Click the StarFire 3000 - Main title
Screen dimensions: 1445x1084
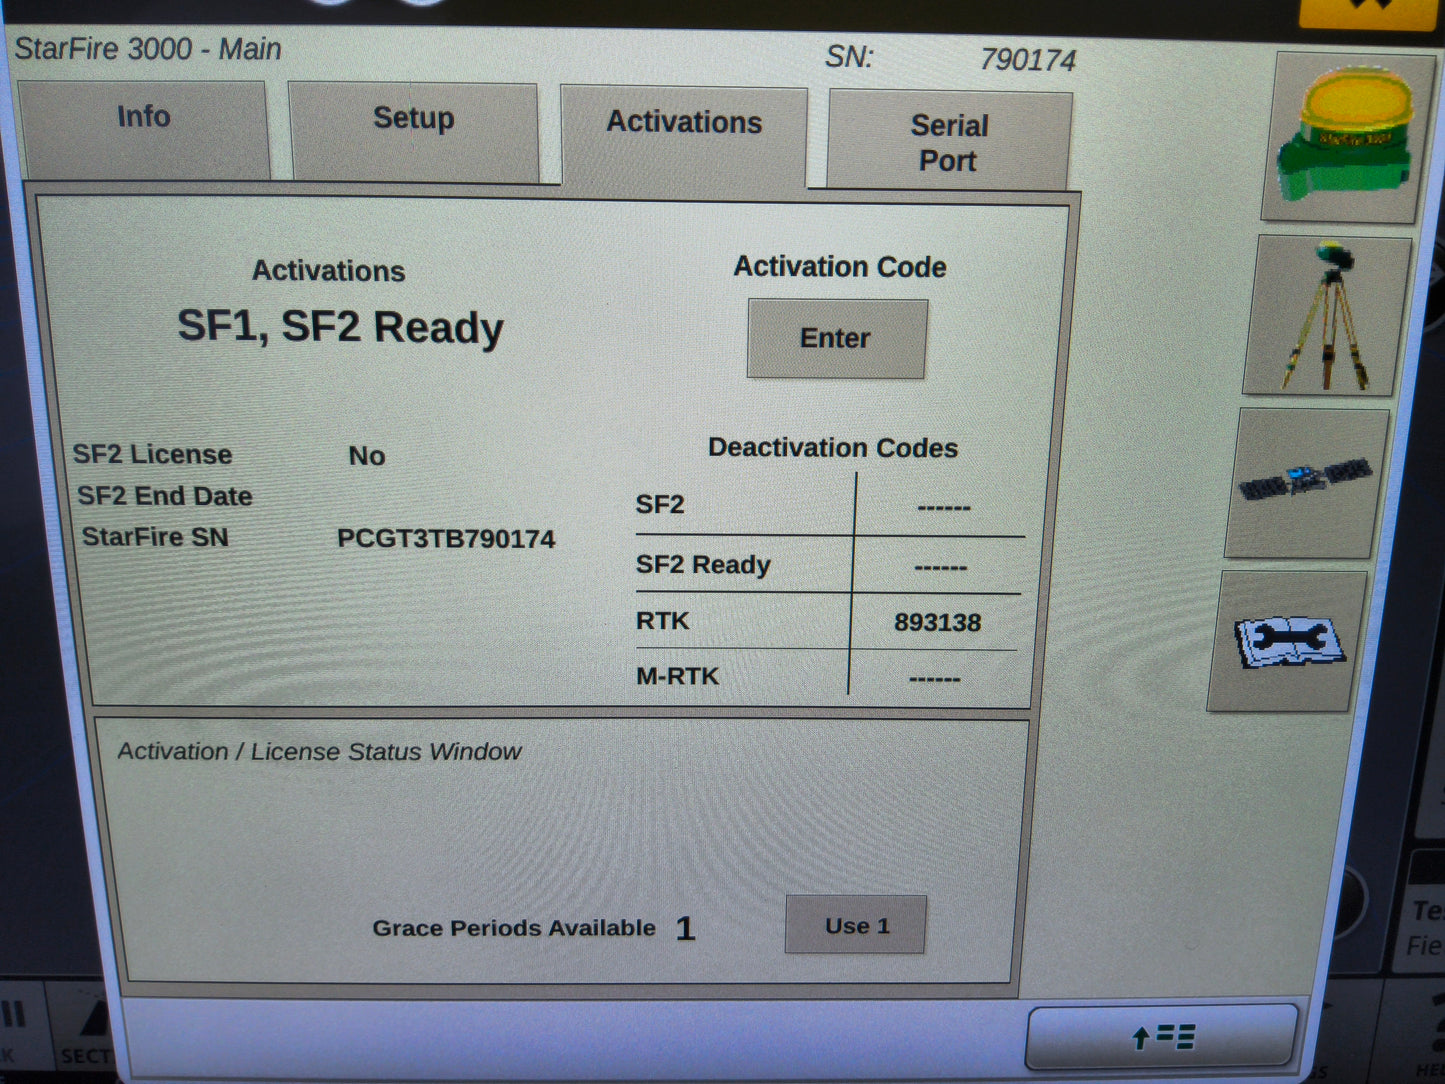pos(148,49)
